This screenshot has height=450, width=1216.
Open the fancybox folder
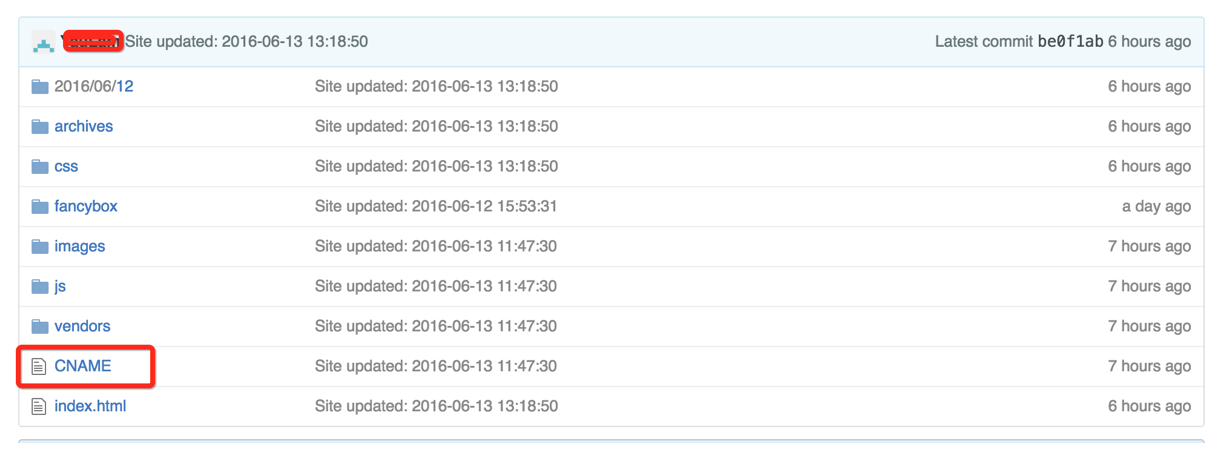coord(86,207)
